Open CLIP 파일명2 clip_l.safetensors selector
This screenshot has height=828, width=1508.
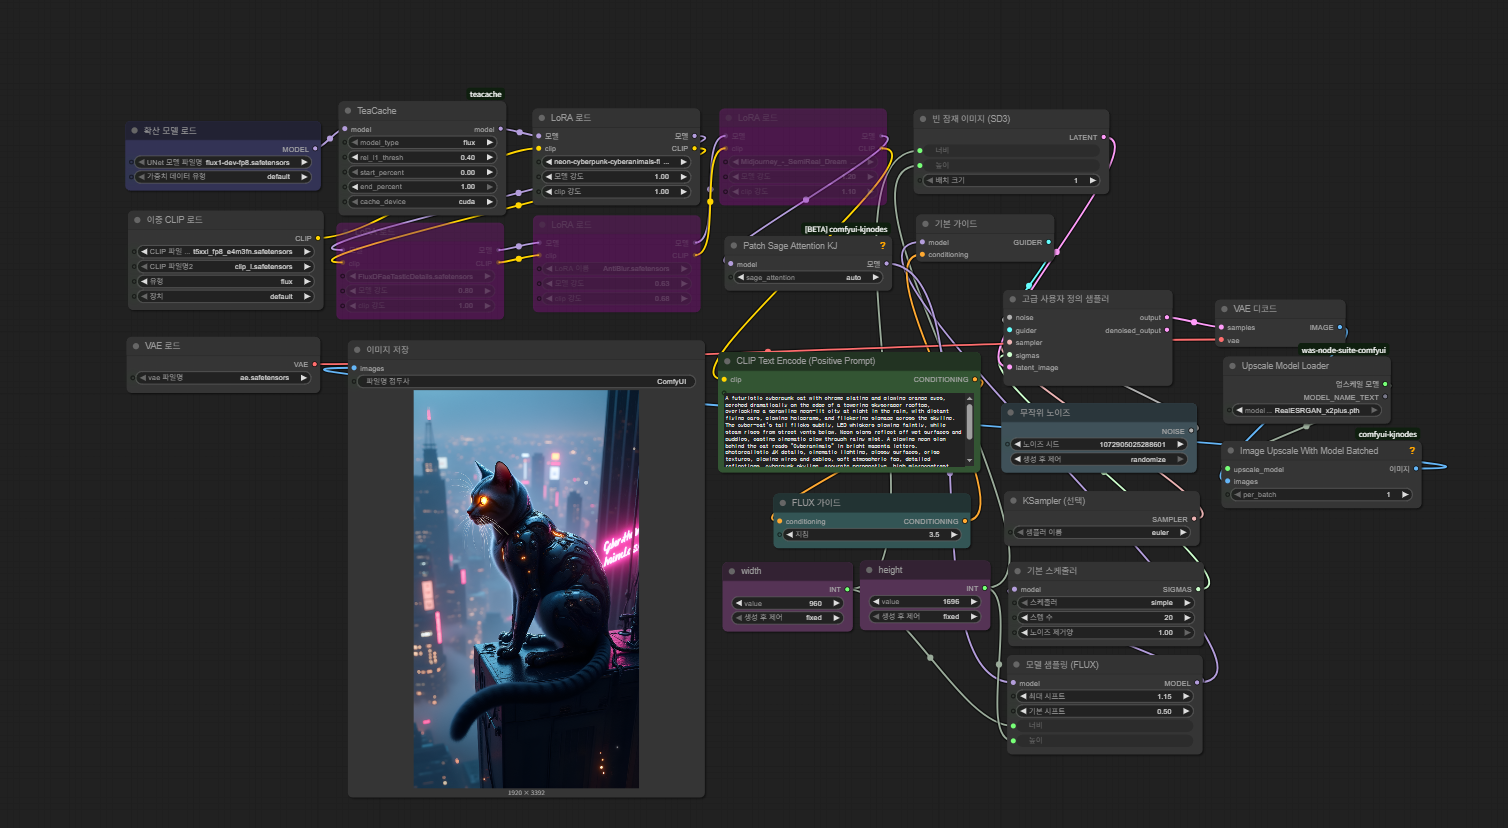225,266
